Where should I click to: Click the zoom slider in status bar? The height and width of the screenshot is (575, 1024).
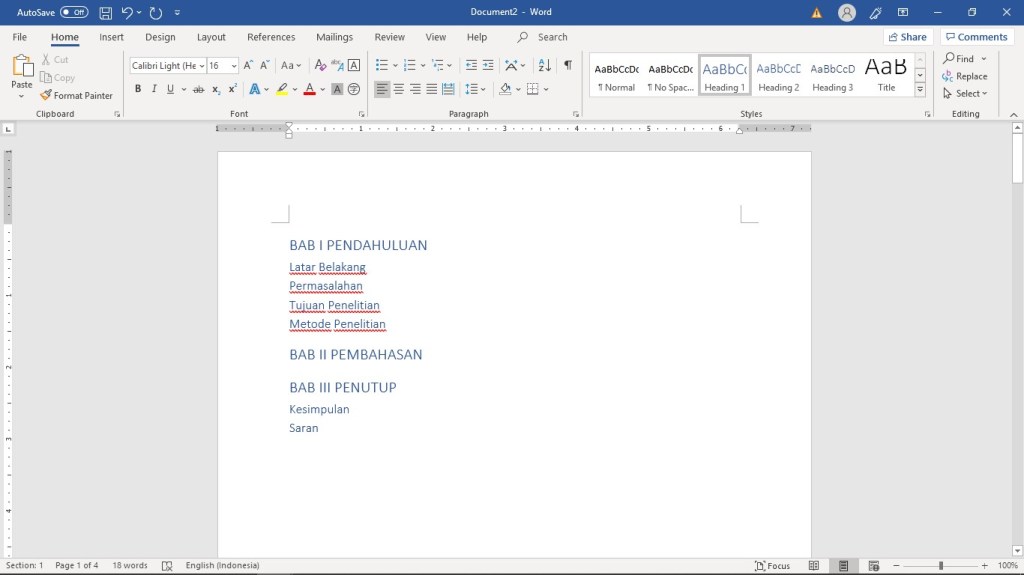tap(940, 565)
